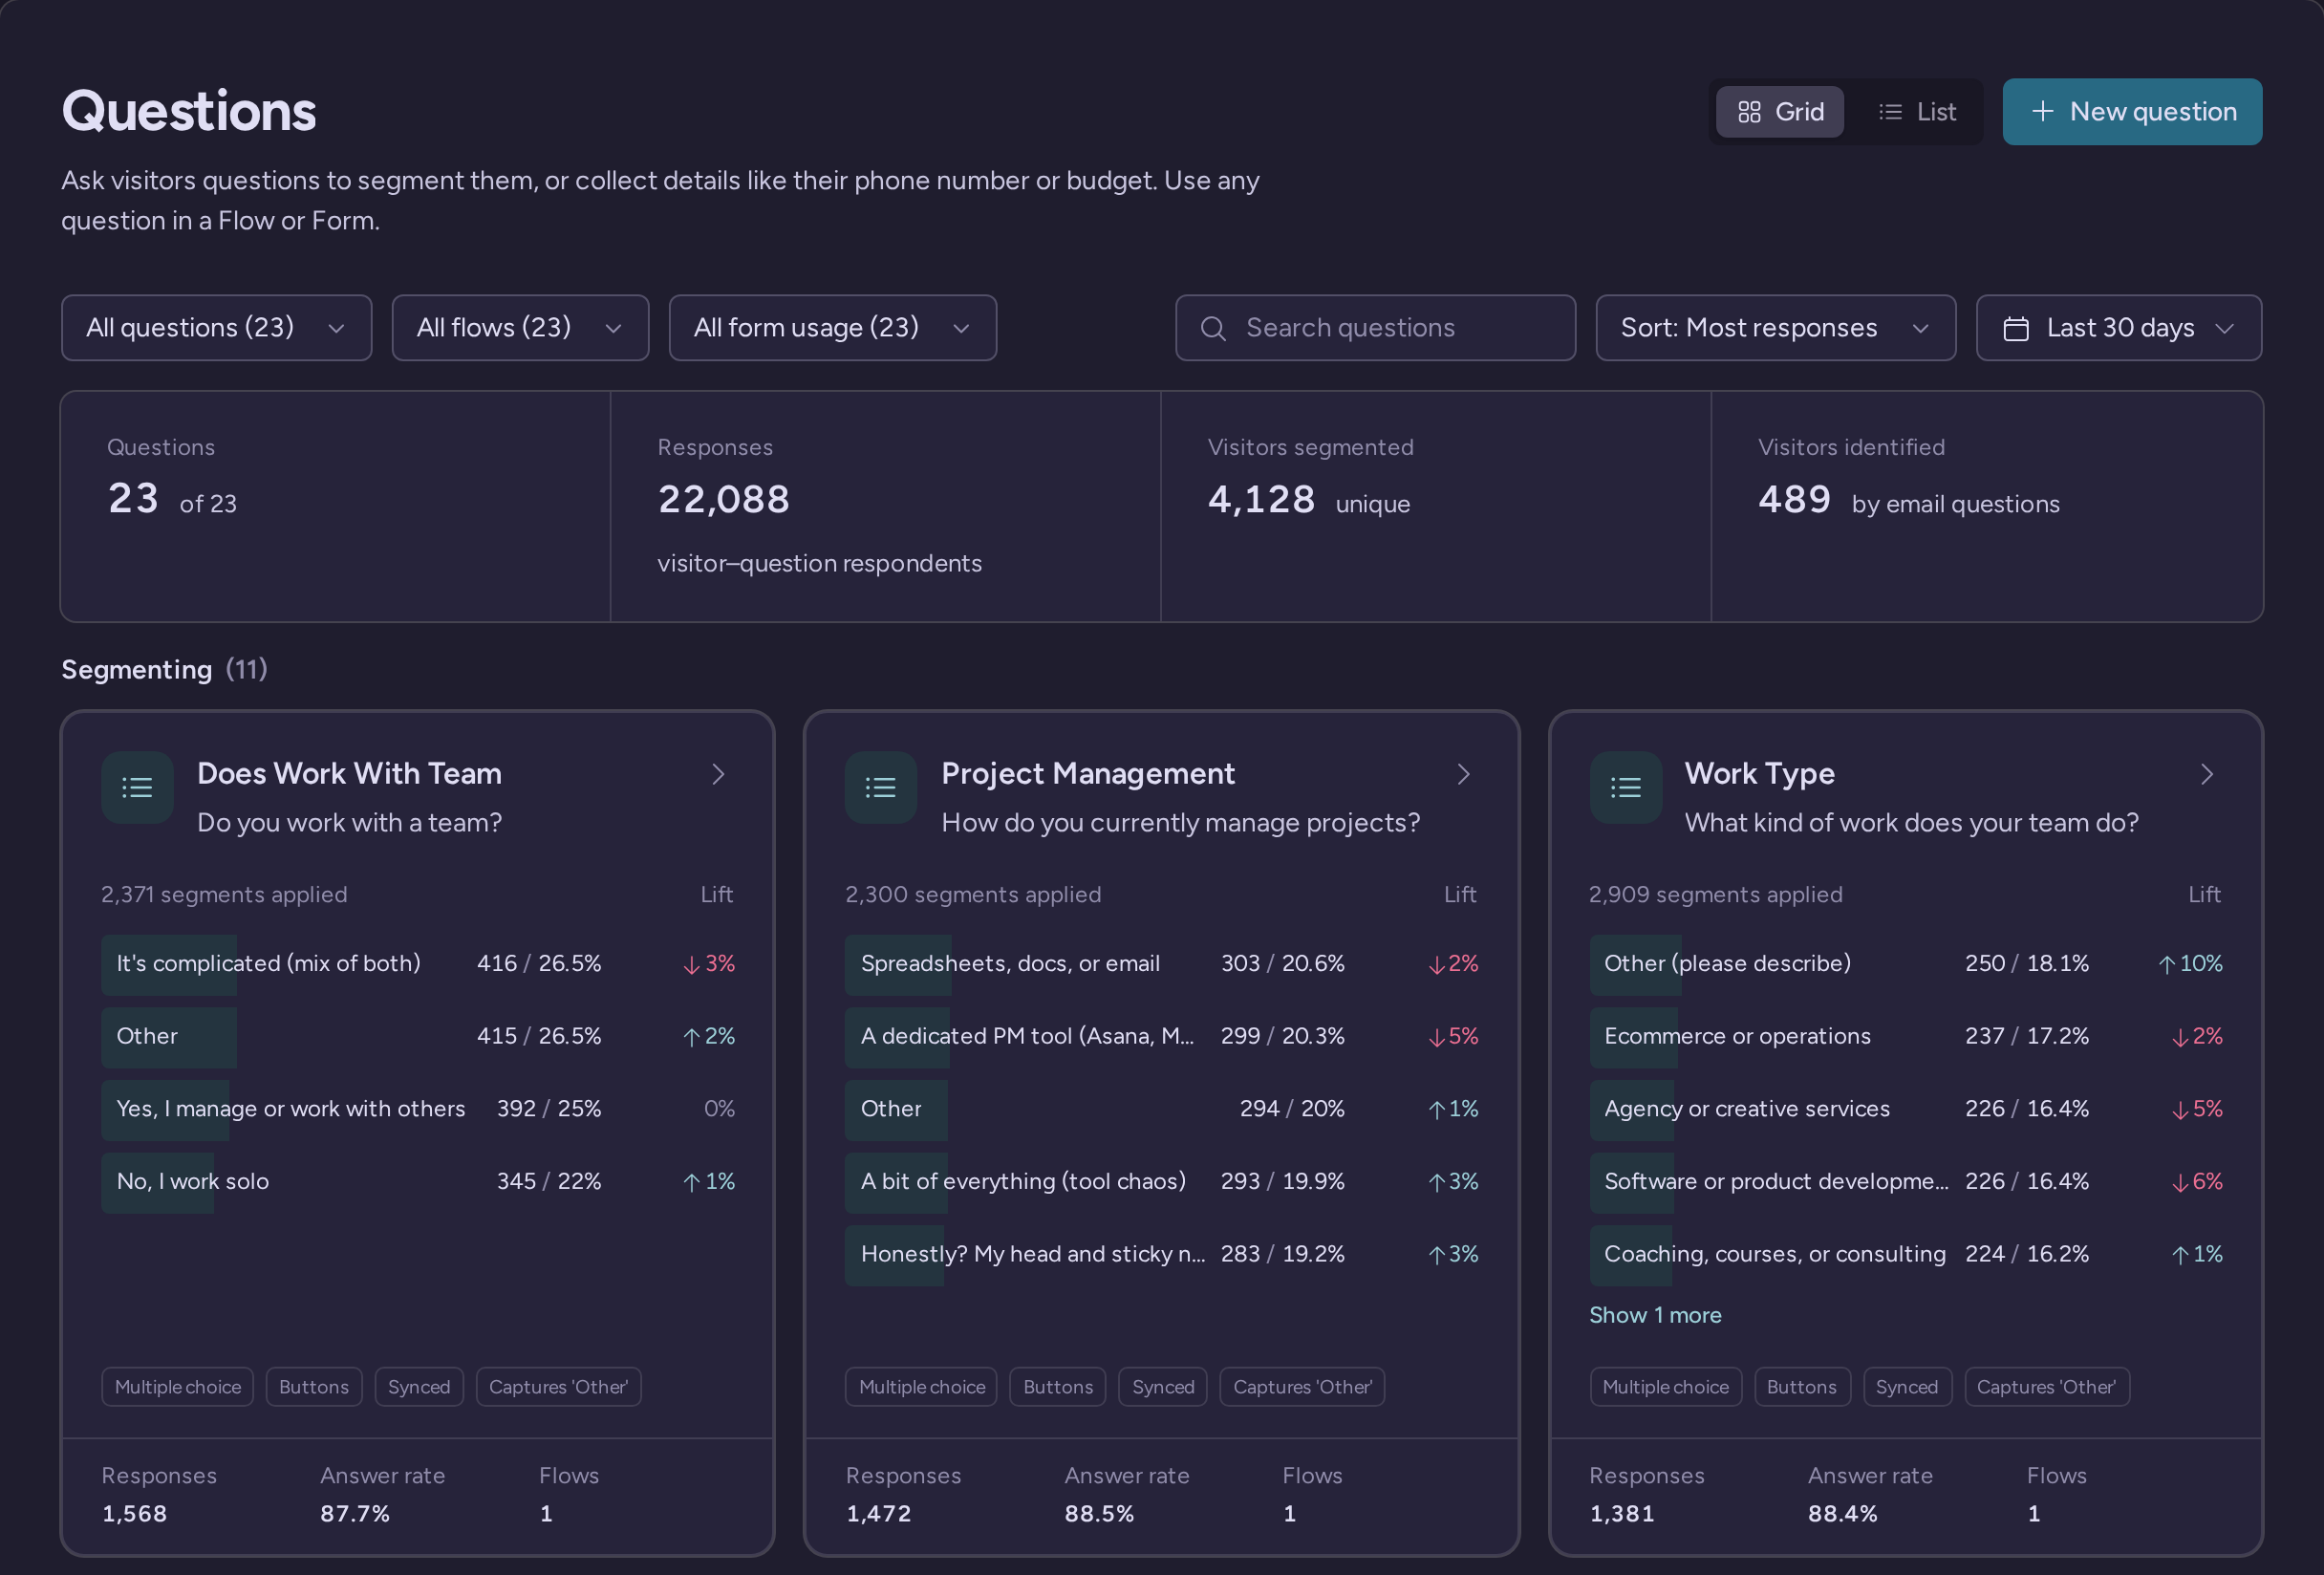Click 2,909 segments applied text
The width and height of the screenshot is (2324, 1575).
coord(1716,895)
